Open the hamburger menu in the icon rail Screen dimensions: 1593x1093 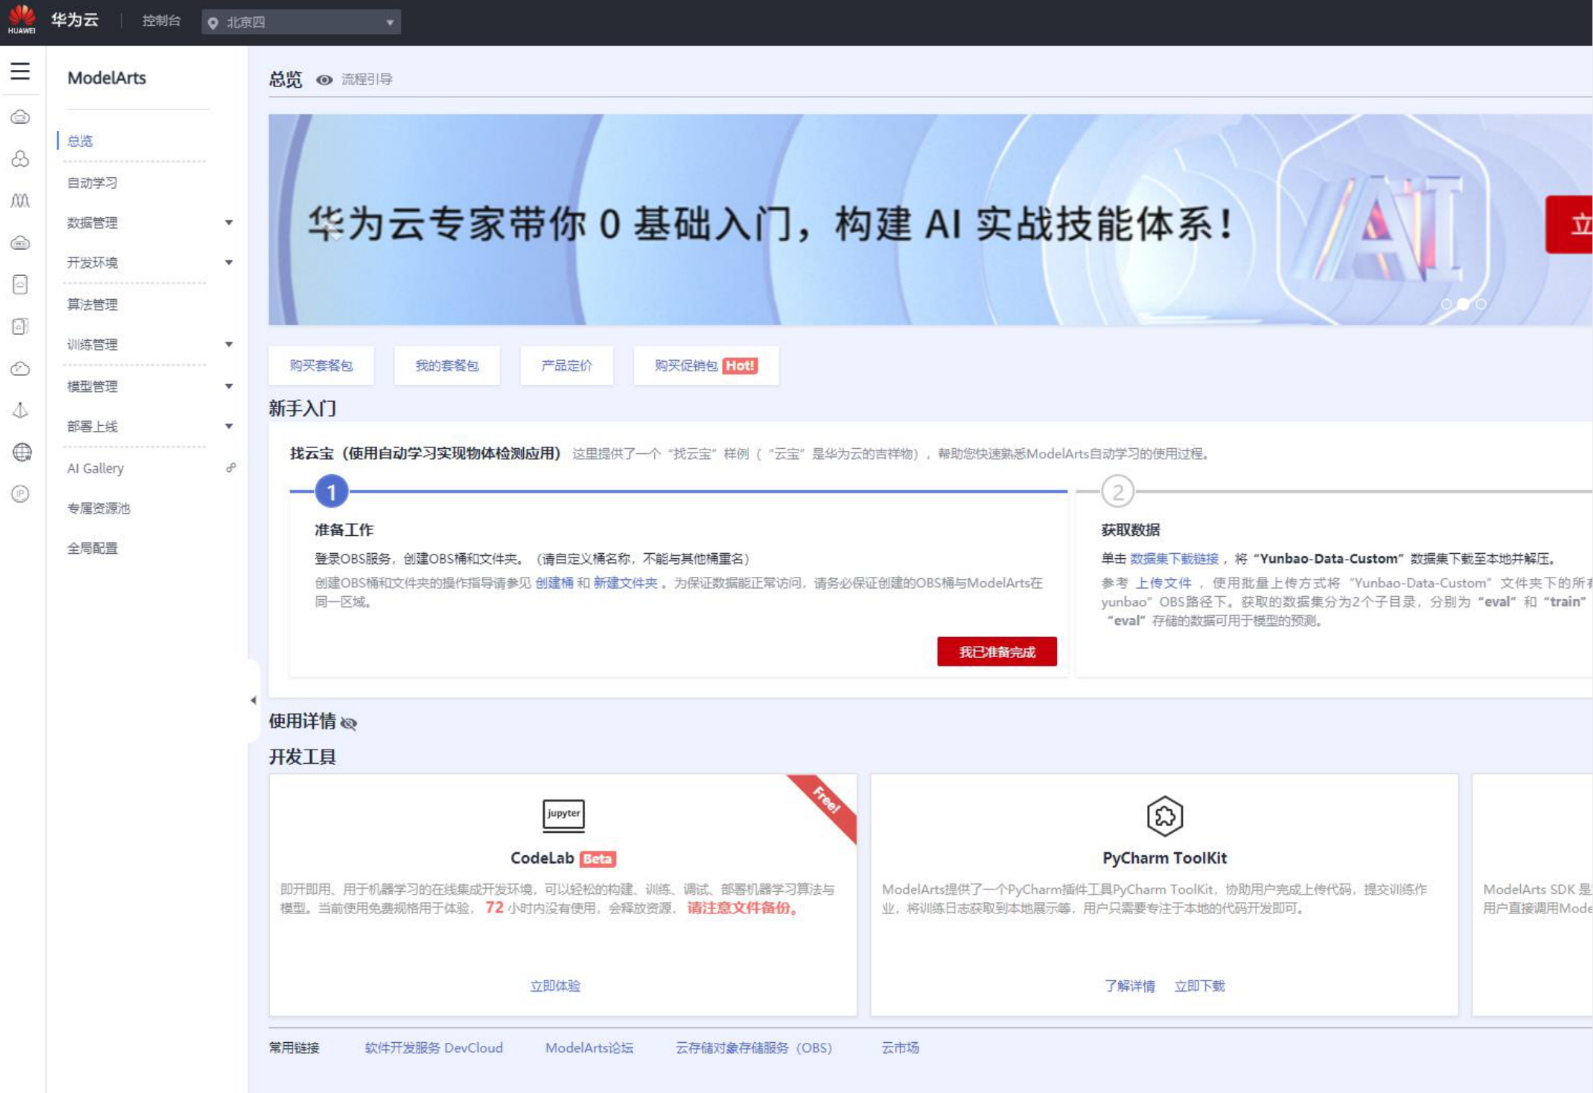(20, 72)
